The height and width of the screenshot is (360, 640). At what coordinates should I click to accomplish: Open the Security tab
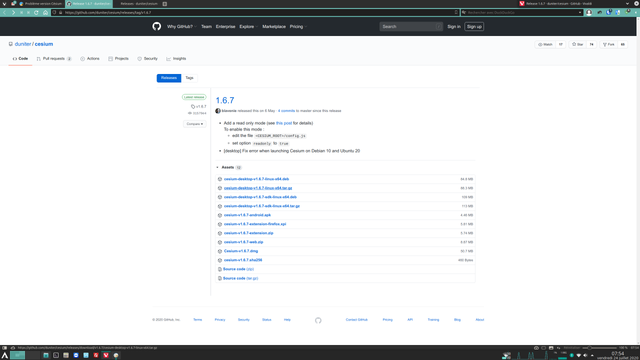pyautogui.click(x=147, y=59)
